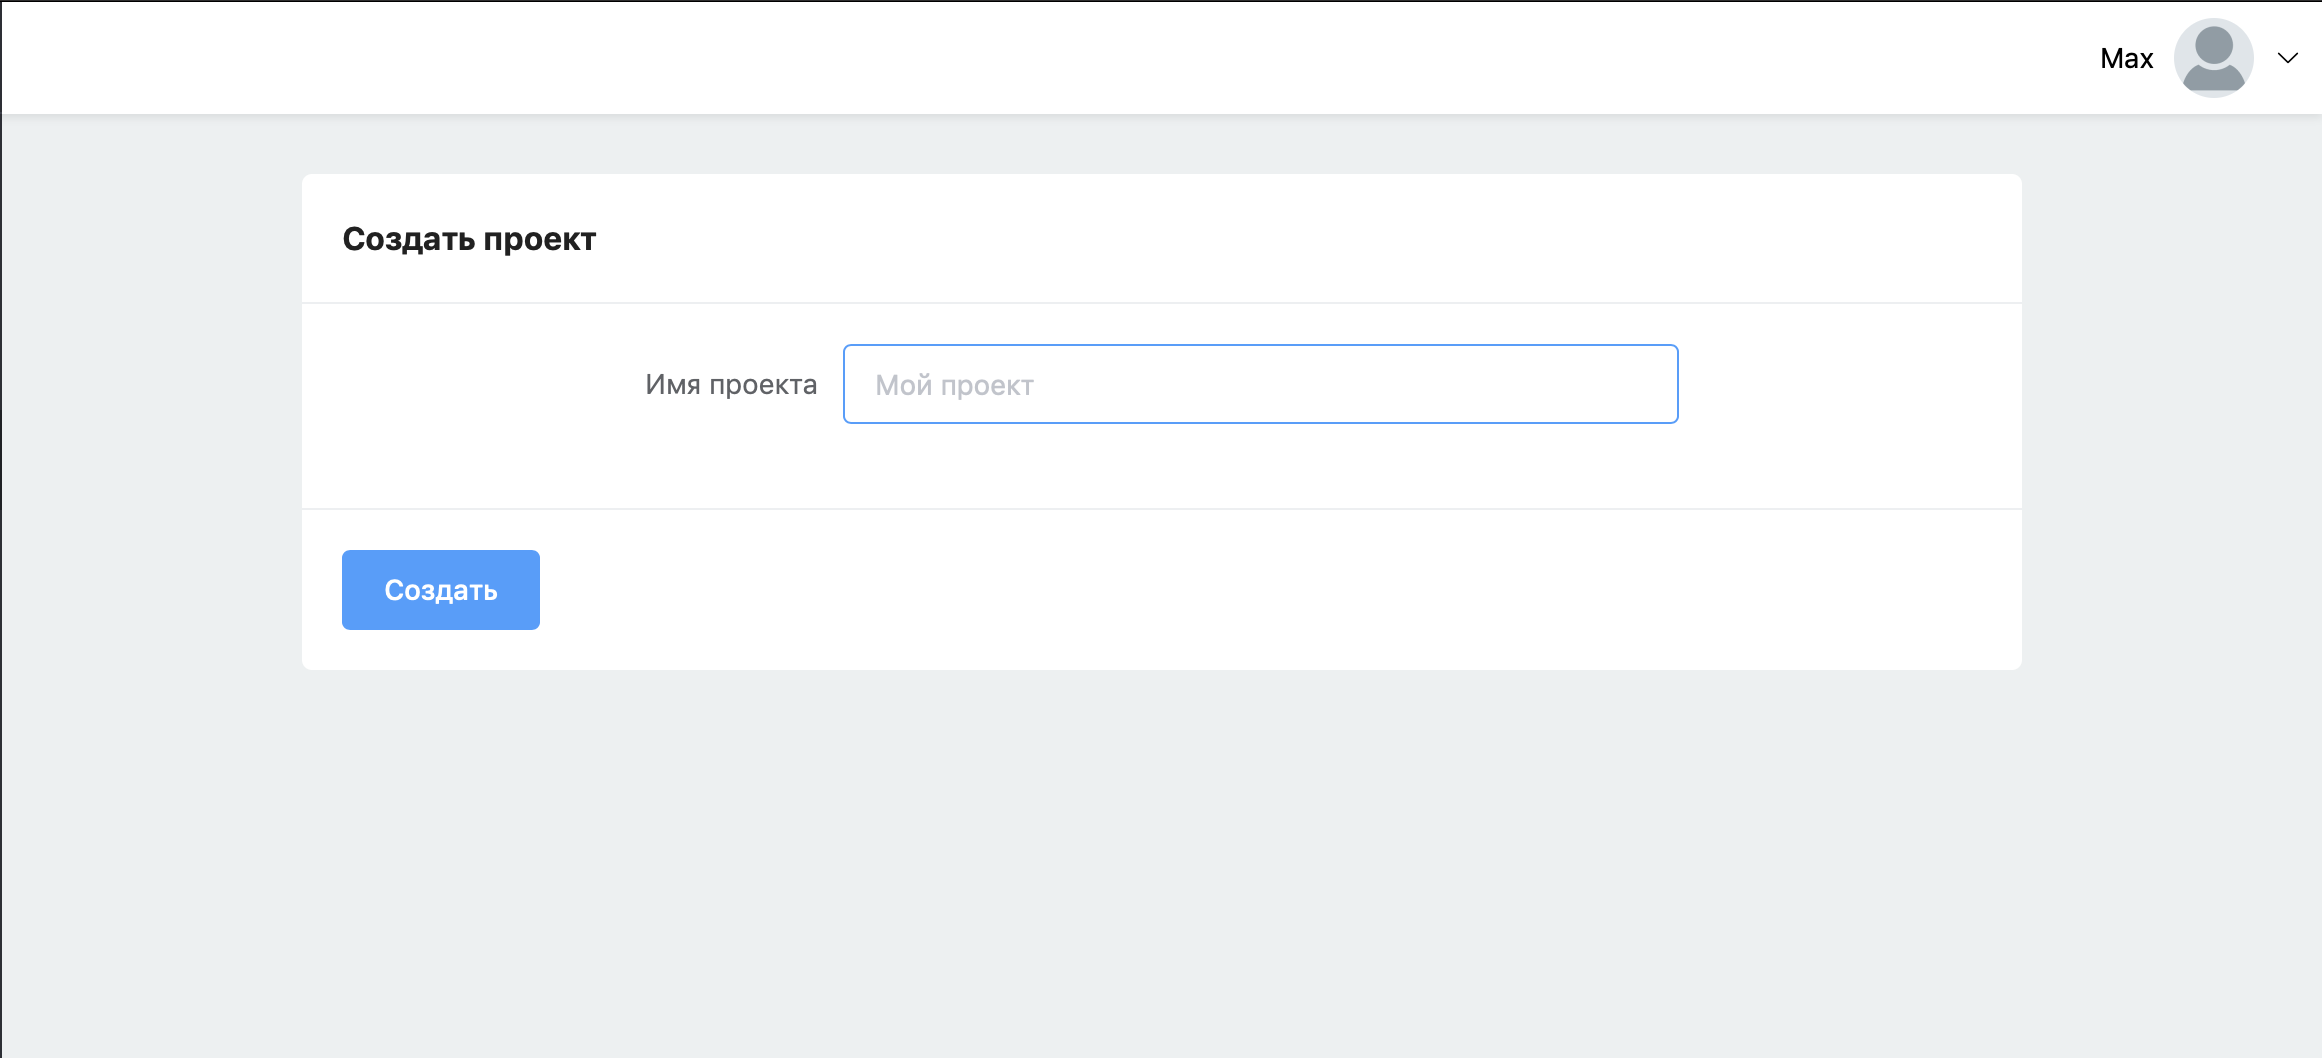Screen dimensions: 2322x1058
Task: Open the Max account menu label
Action: tap(2126, 59)
